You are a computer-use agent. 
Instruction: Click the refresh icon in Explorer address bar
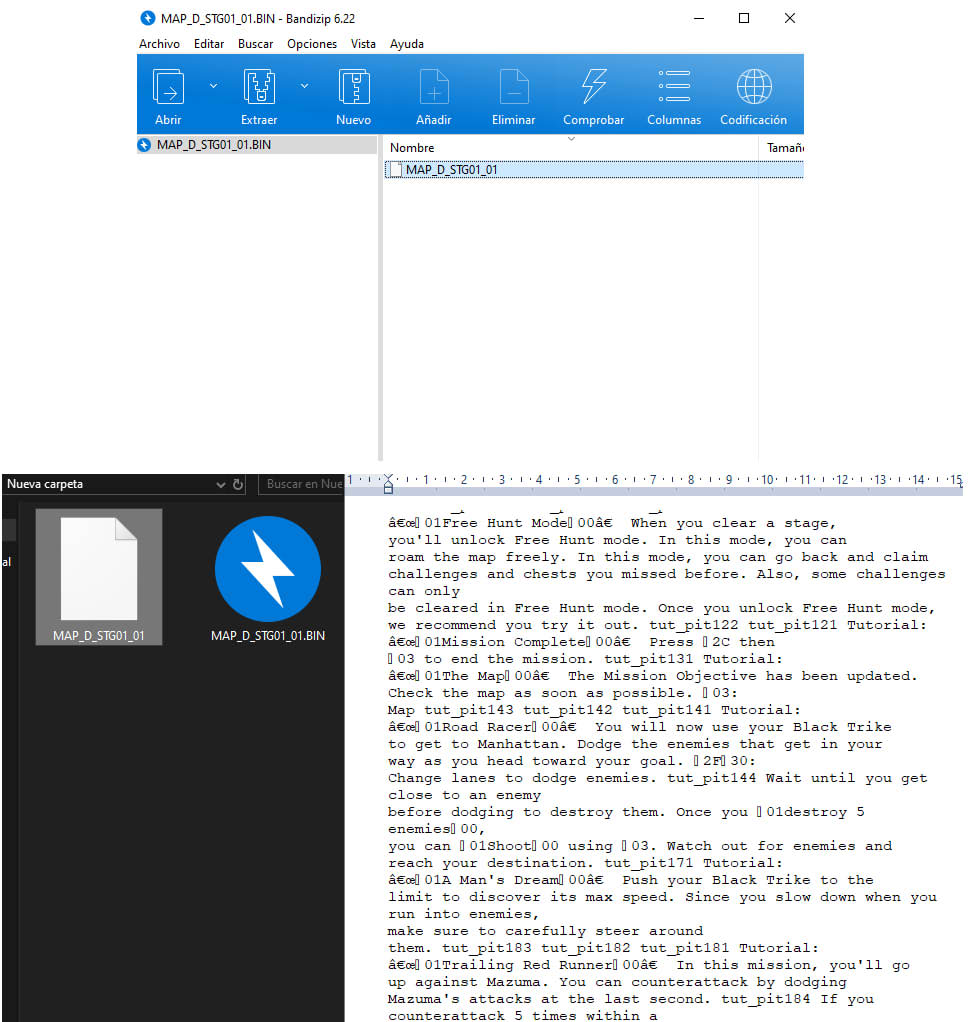tap(238, 484)
